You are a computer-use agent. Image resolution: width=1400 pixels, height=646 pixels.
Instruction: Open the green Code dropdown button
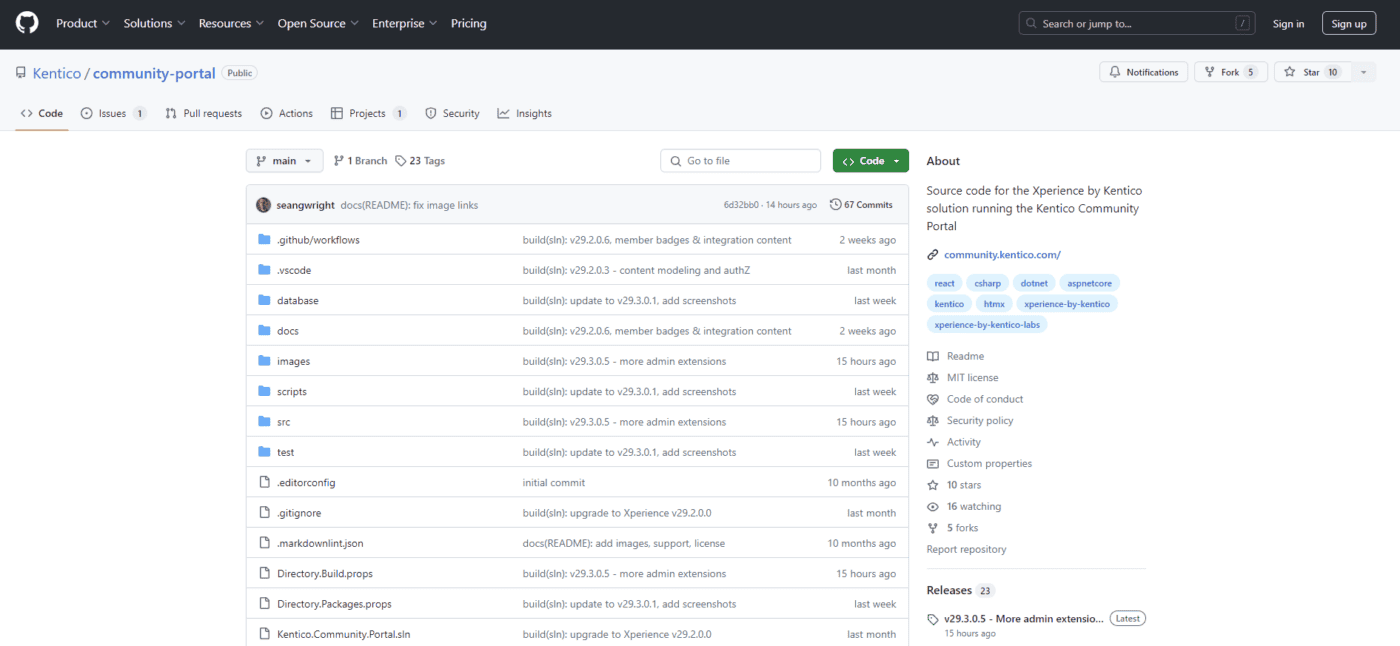point(870,160)
